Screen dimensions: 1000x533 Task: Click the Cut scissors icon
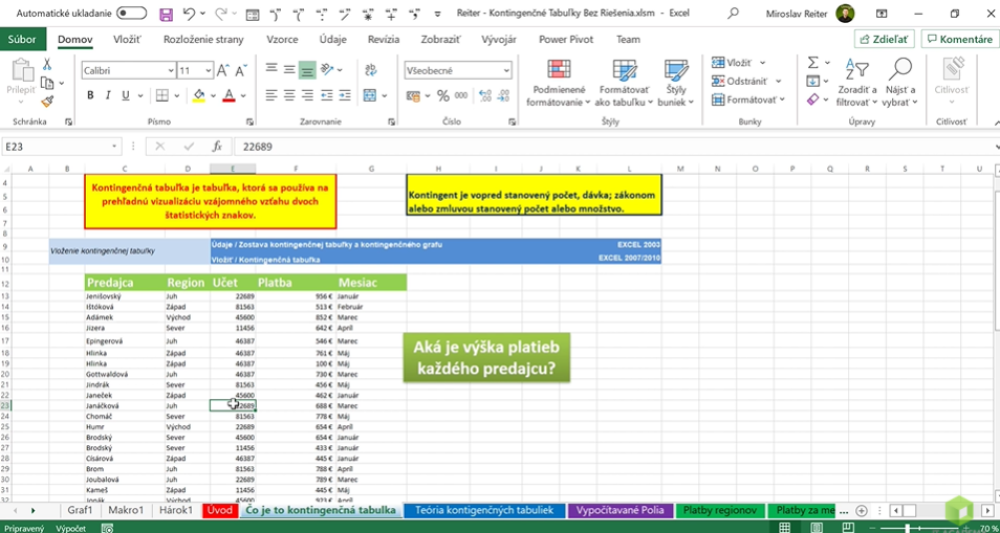(x=47, y=64)
